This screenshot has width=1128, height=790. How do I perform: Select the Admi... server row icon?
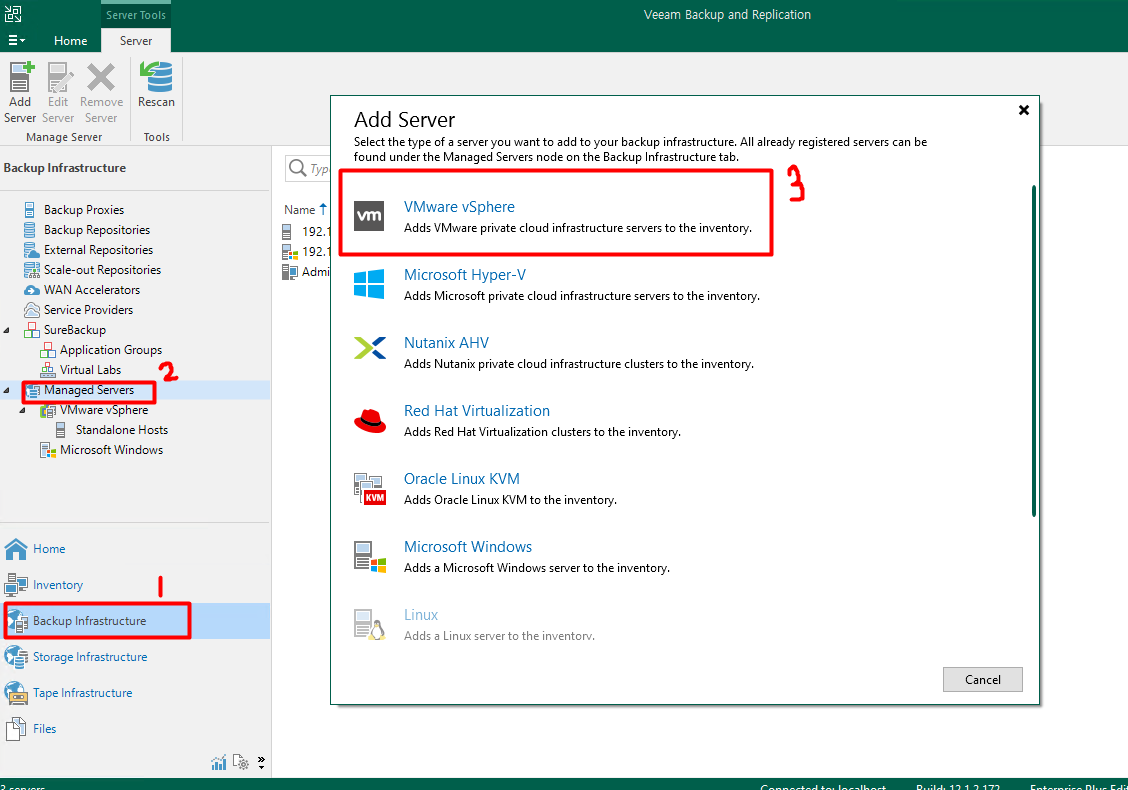[x=289, y=272]
